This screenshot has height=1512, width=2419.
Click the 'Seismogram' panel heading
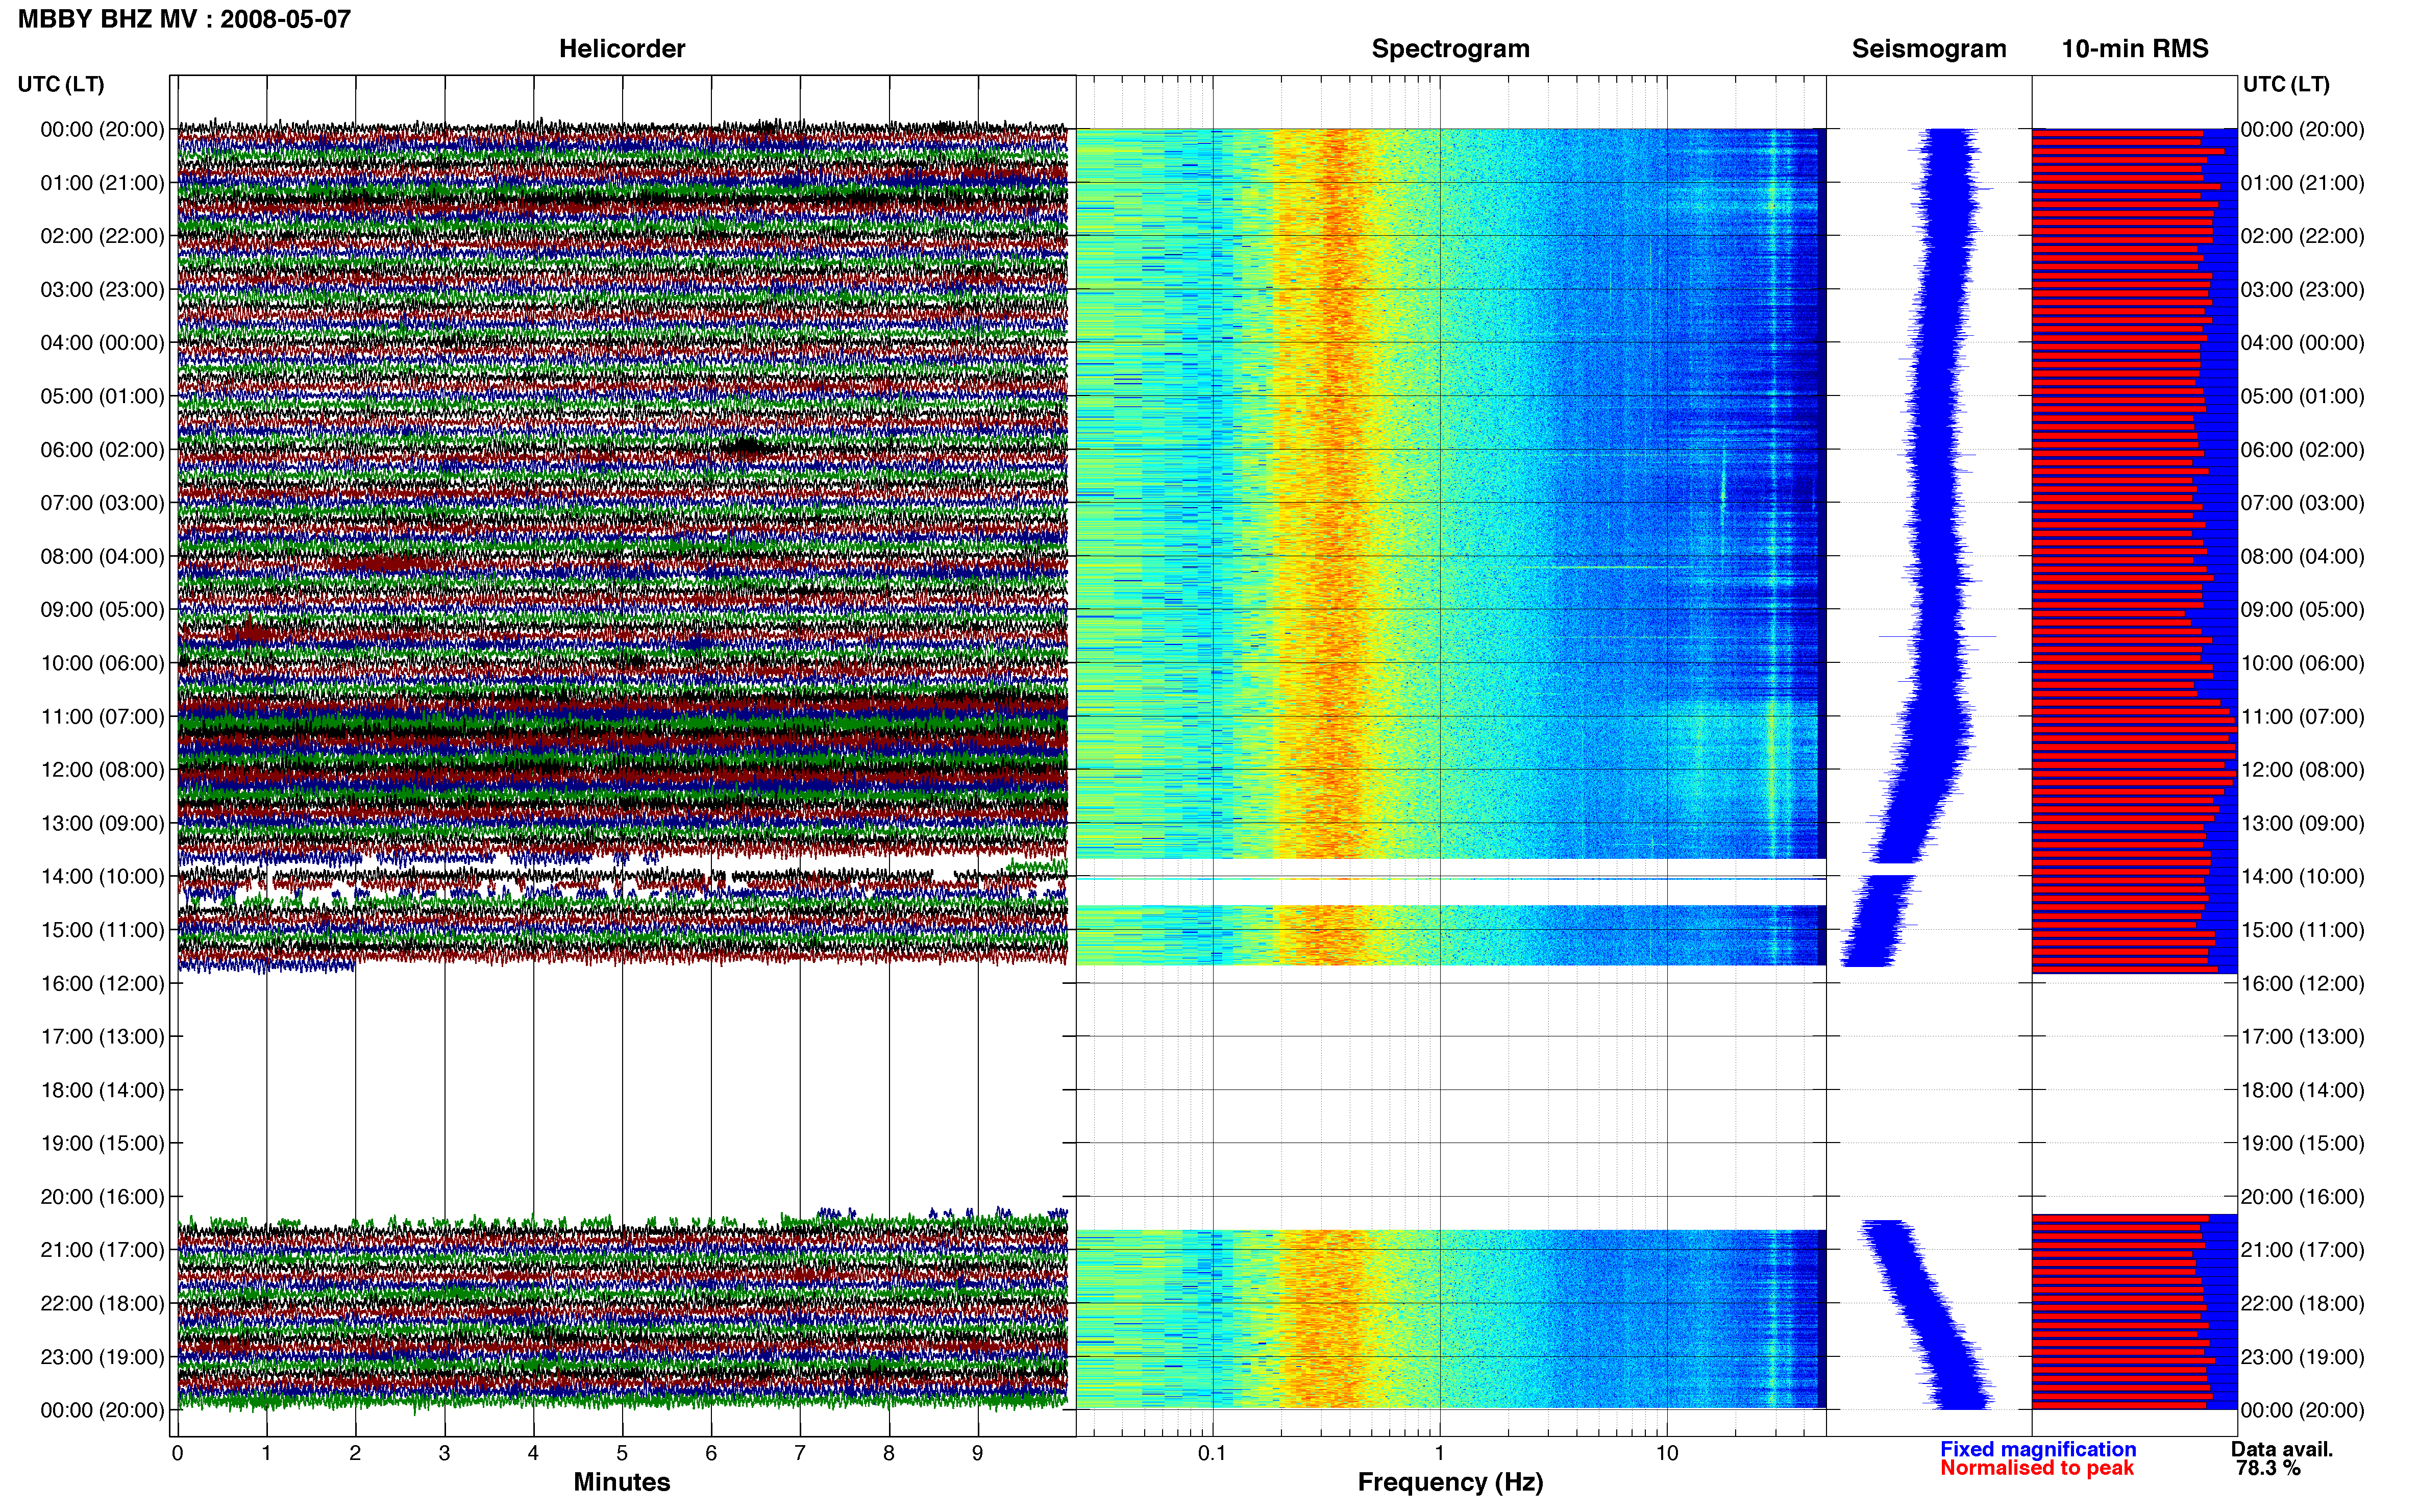coord(1928,49)
